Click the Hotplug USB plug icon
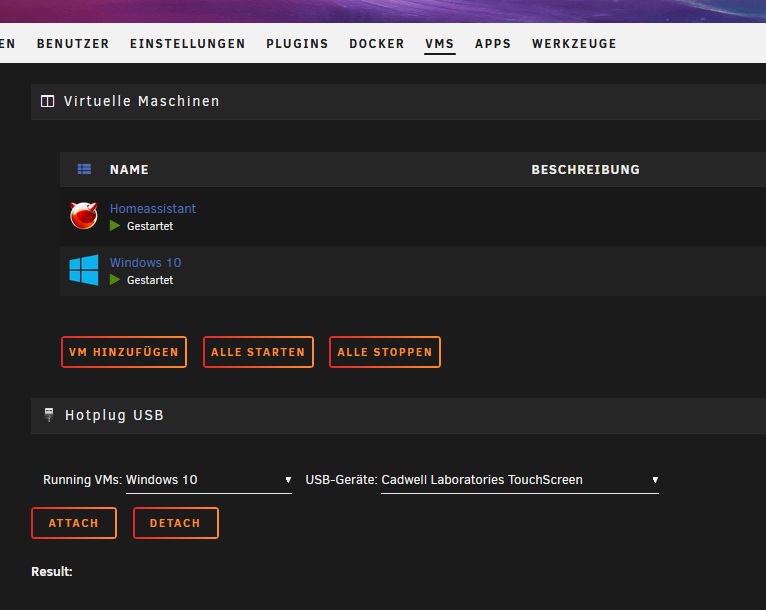Image resolution: width=766 pixels, height=610 pixels. click(x=49, y=415)
